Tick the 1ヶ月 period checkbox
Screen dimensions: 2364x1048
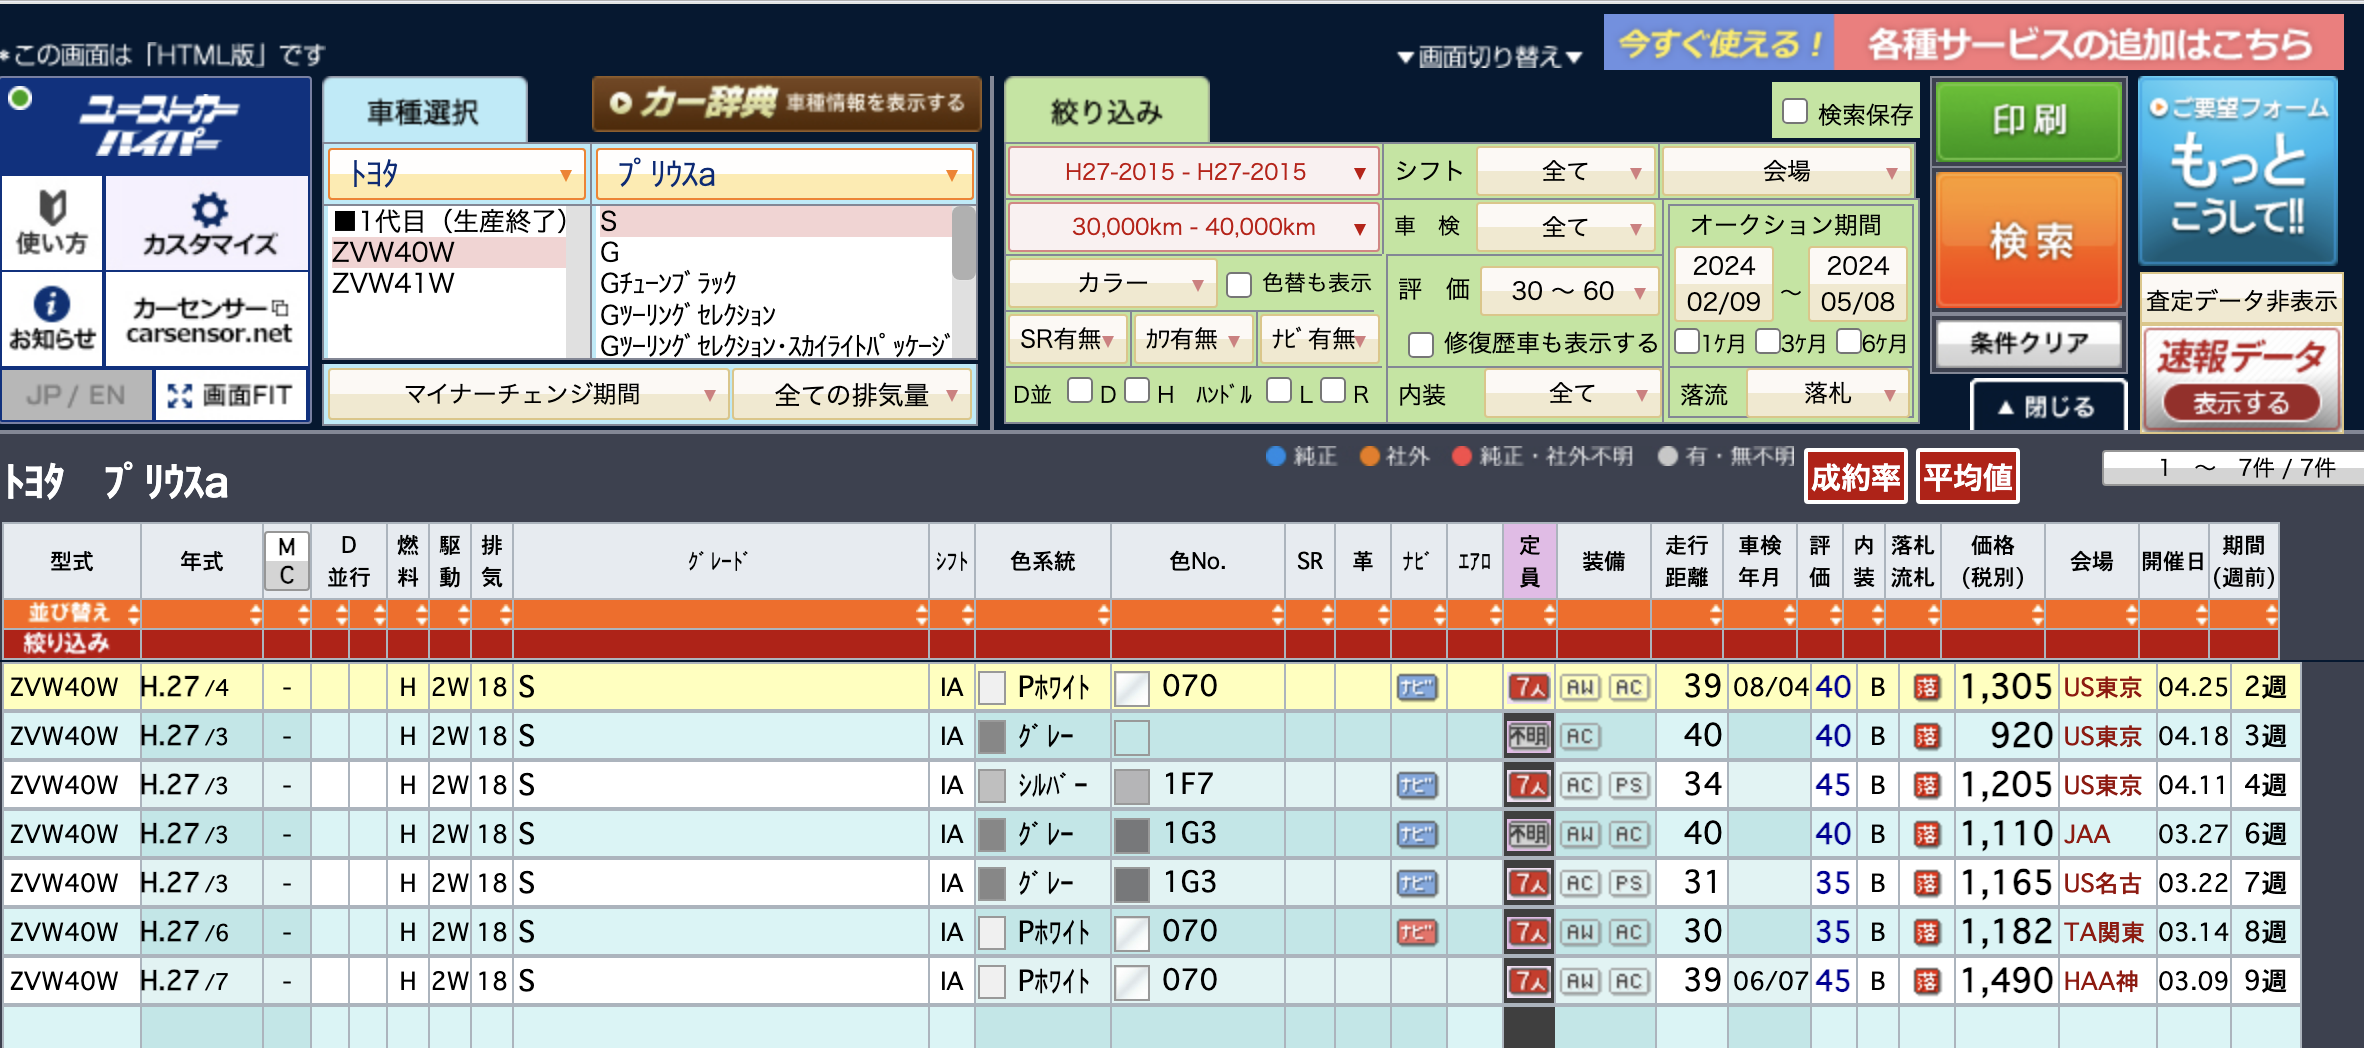(1687, 341)
